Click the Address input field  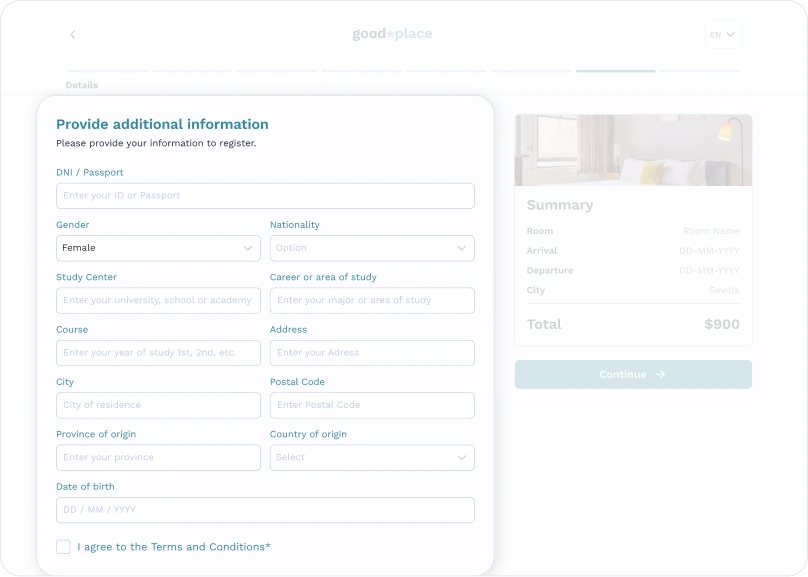(372, 353)
